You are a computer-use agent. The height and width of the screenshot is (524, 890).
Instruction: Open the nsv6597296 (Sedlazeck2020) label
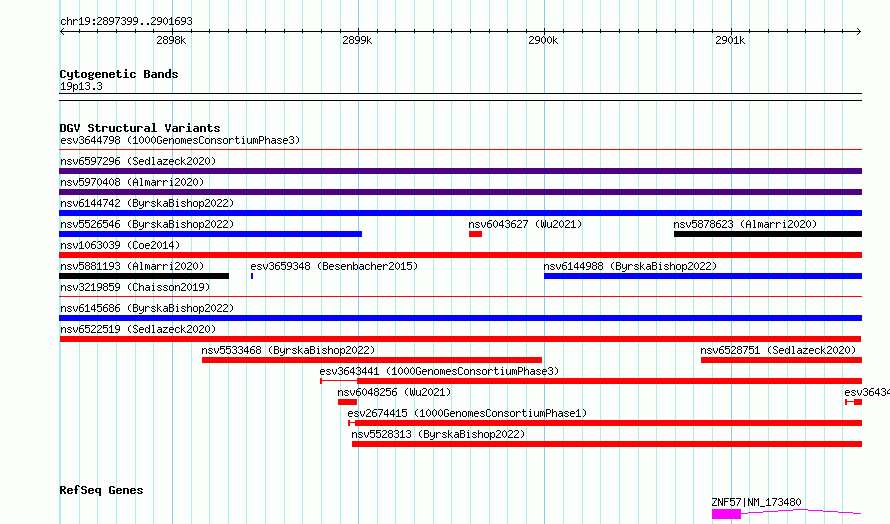click(138, 161)
